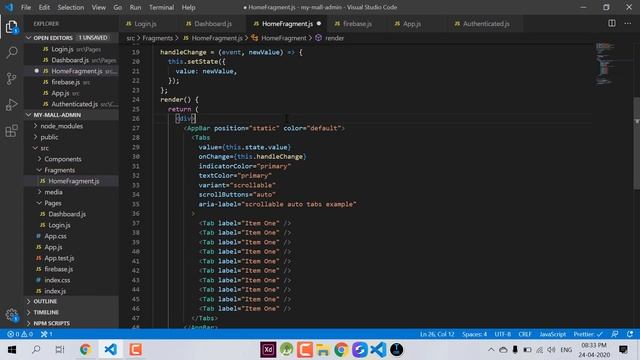Open the editor More Actions ellipsis
Screen dimensions: 640x360
point(627,23)
